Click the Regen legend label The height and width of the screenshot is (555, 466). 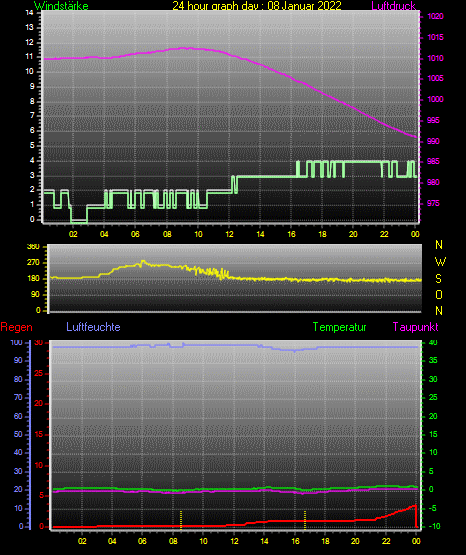[x=16, y=327]
